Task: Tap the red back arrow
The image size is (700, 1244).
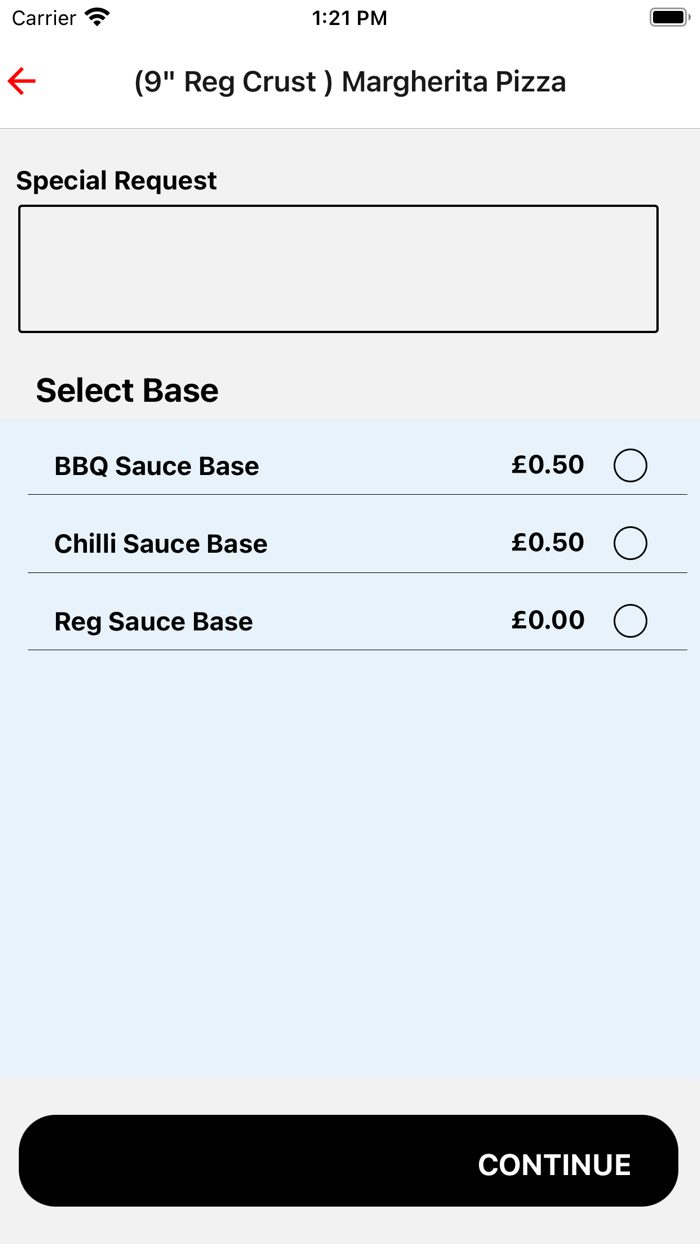Action: point(22,81)
